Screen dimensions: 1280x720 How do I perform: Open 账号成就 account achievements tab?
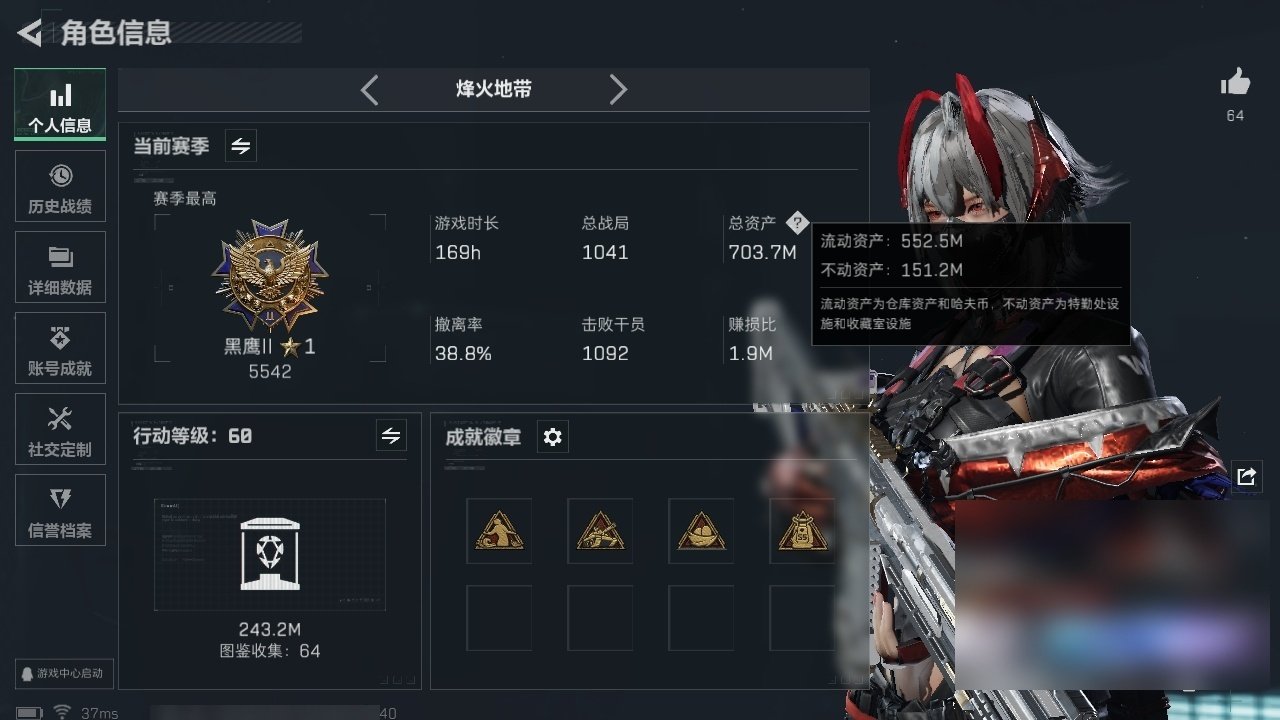pyautogui.click(x=60, y=348)
